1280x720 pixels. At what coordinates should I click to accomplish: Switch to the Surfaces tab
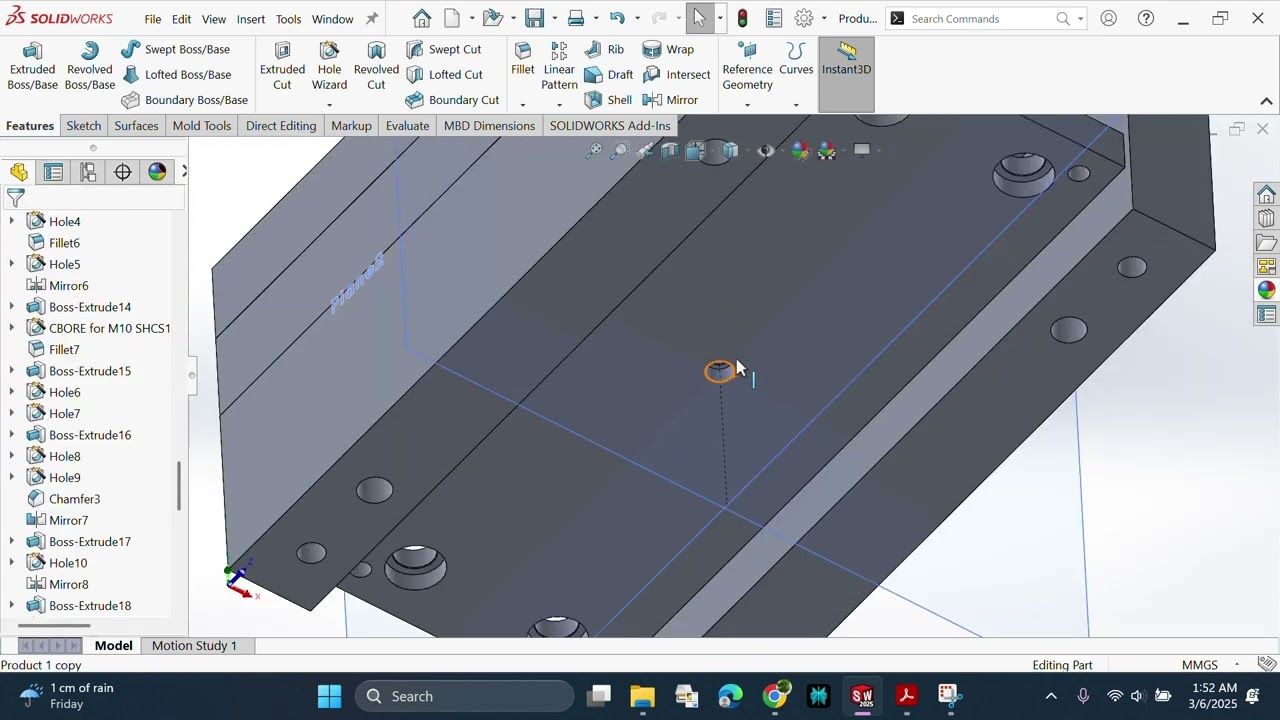[136, 126]
